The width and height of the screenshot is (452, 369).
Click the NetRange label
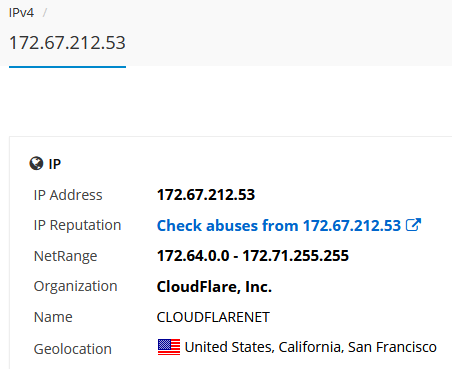coord(65,256)
